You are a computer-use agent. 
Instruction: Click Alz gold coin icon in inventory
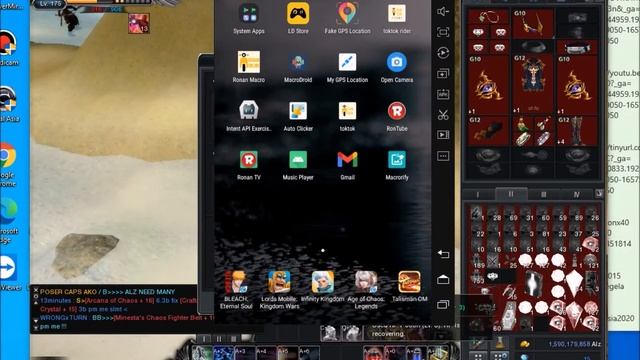click(524, 344)
